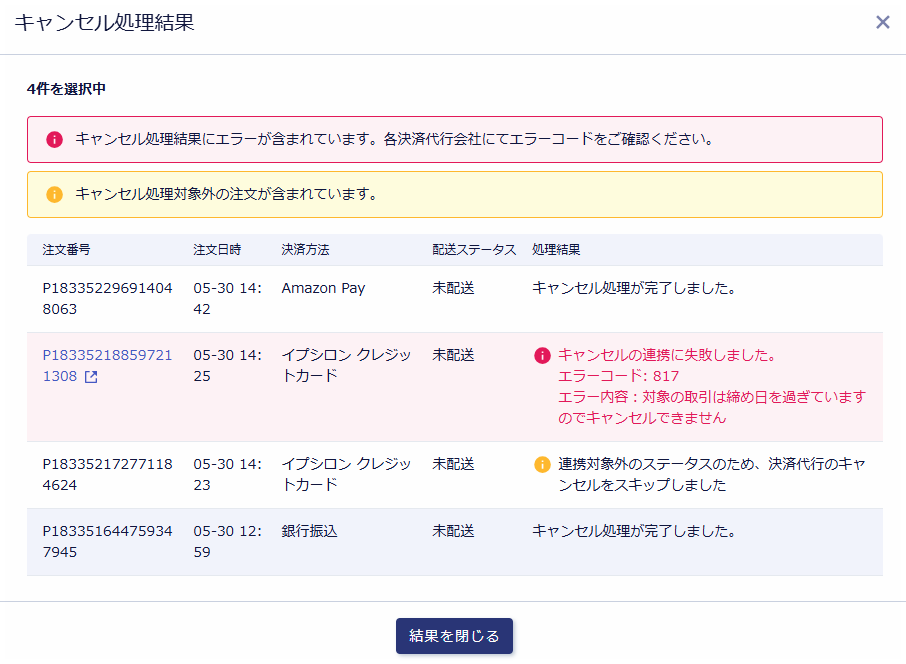The width and height of the screenshot is (906, 664).
Task: Click the 注文日時 column header
Action: tap(217, 250)
